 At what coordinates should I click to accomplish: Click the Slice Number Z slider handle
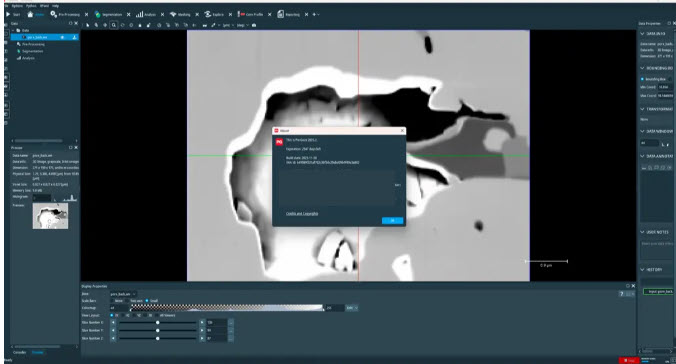click(158, 338)
